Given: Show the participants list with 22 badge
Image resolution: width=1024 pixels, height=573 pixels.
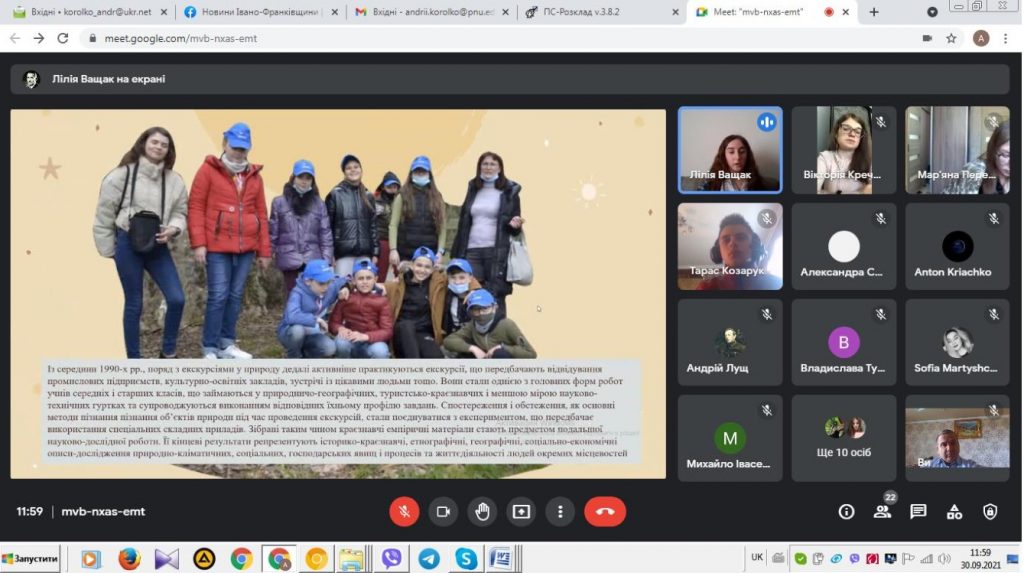Looking at the screenshot, I should tap(882, 511).
